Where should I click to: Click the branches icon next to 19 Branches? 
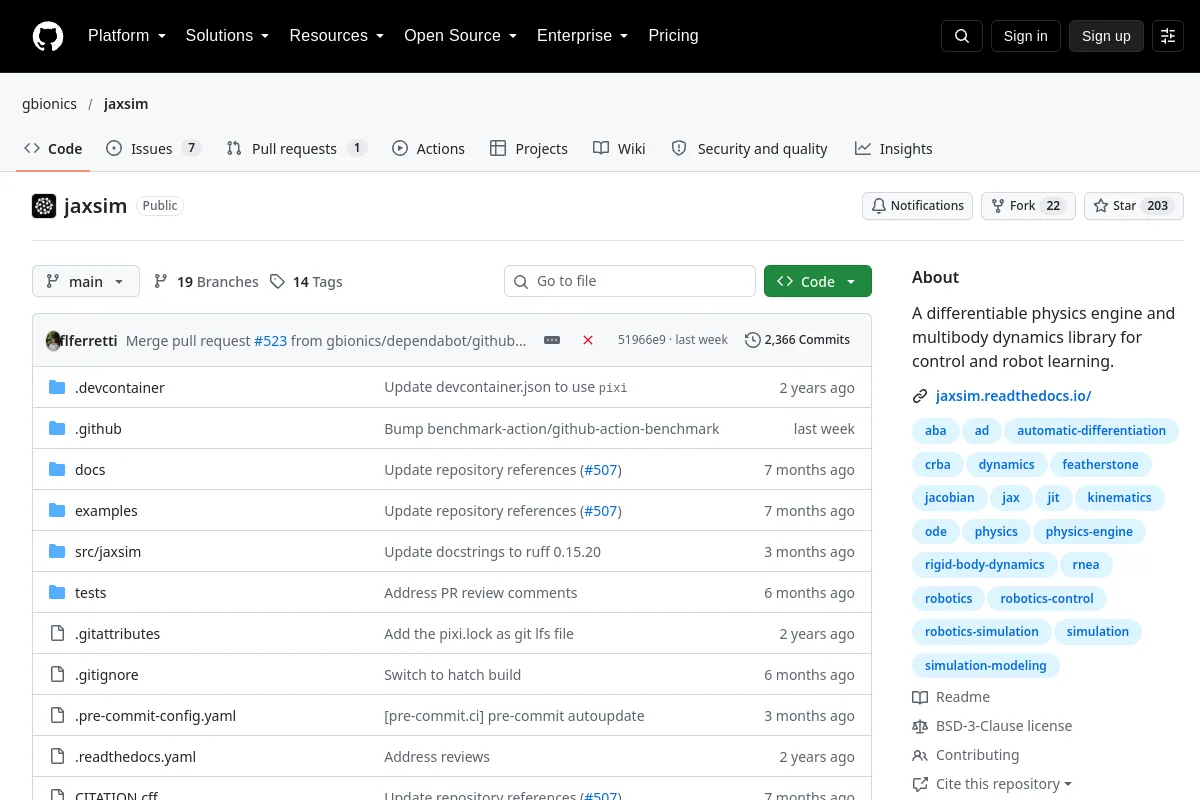(x=161, y=282)
